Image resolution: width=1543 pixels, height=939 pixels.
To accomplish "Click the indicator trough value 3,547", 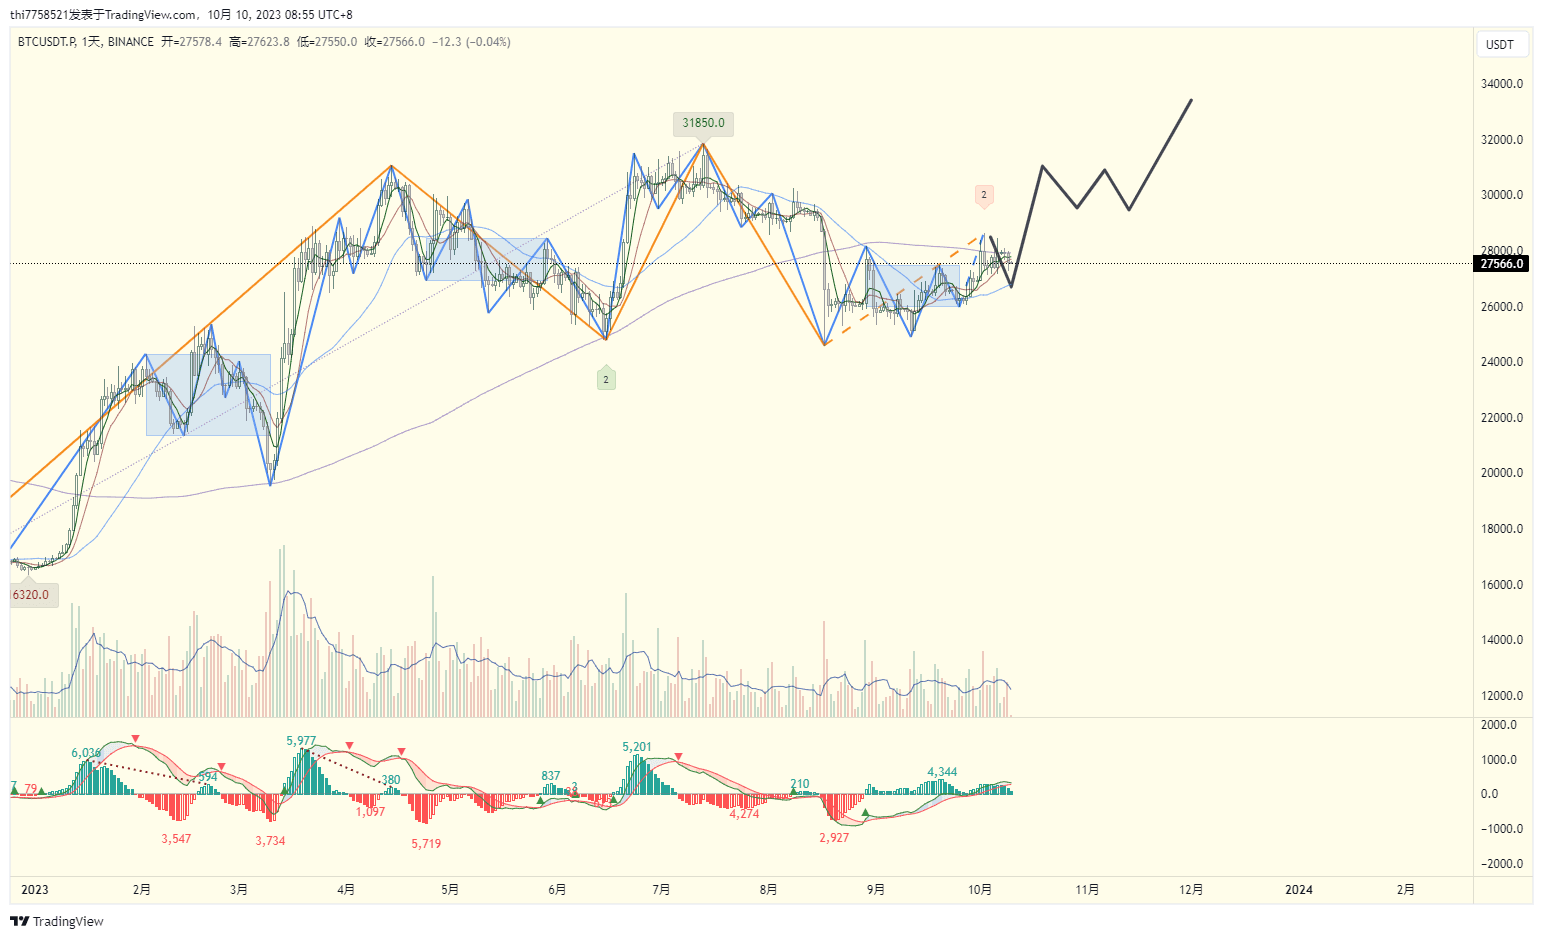I will (176, 839).
